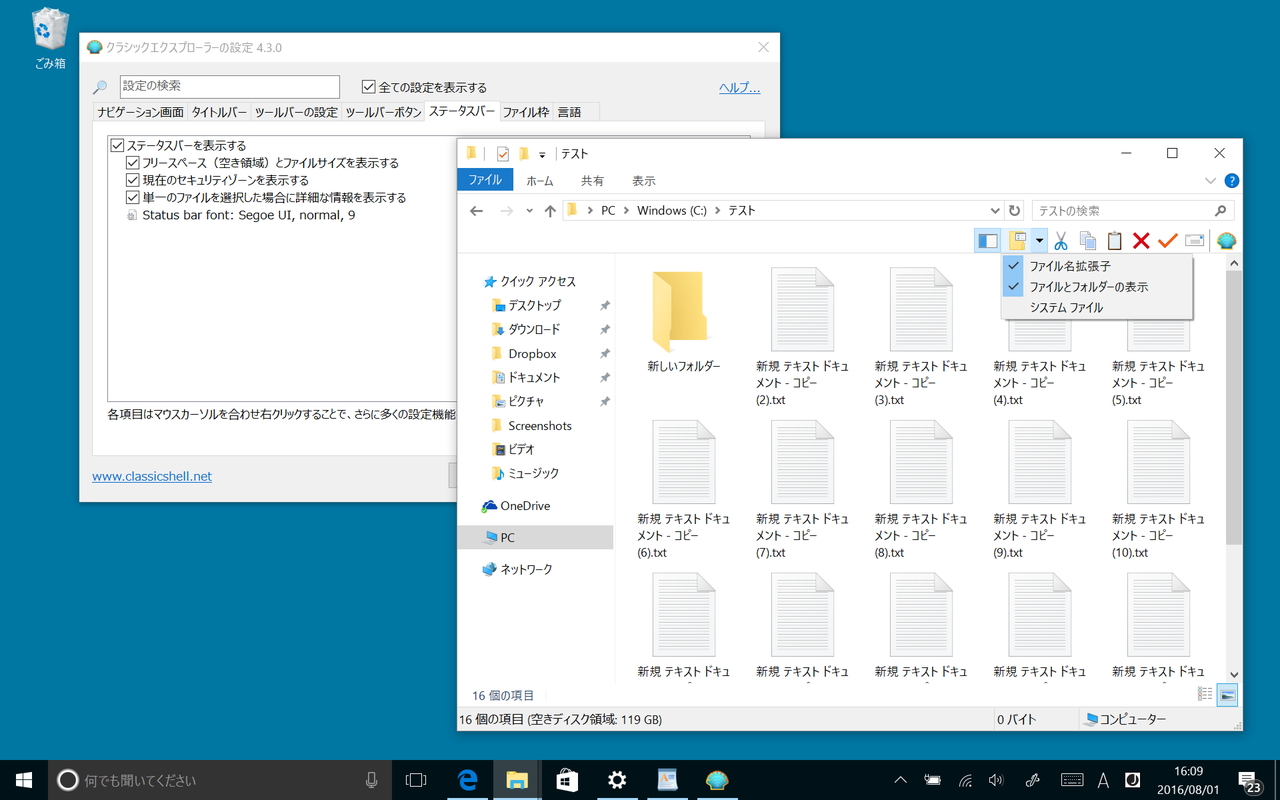This screenshot has width=1280, height=800.
Task: Expand the address bar history dropdown
Action: [995, 210]
